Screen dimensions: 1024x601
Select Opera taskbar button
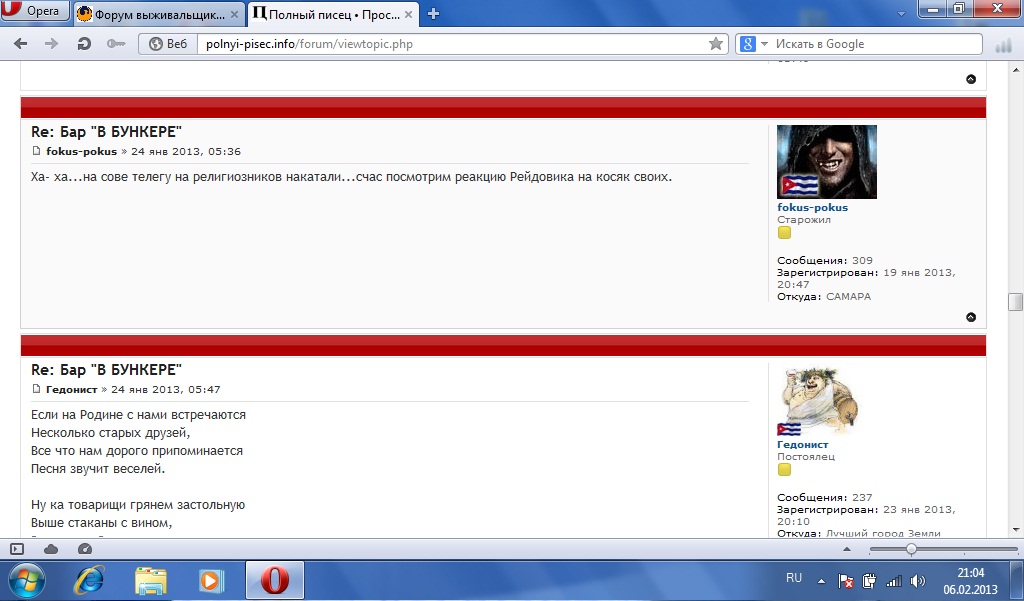point(275,580)
